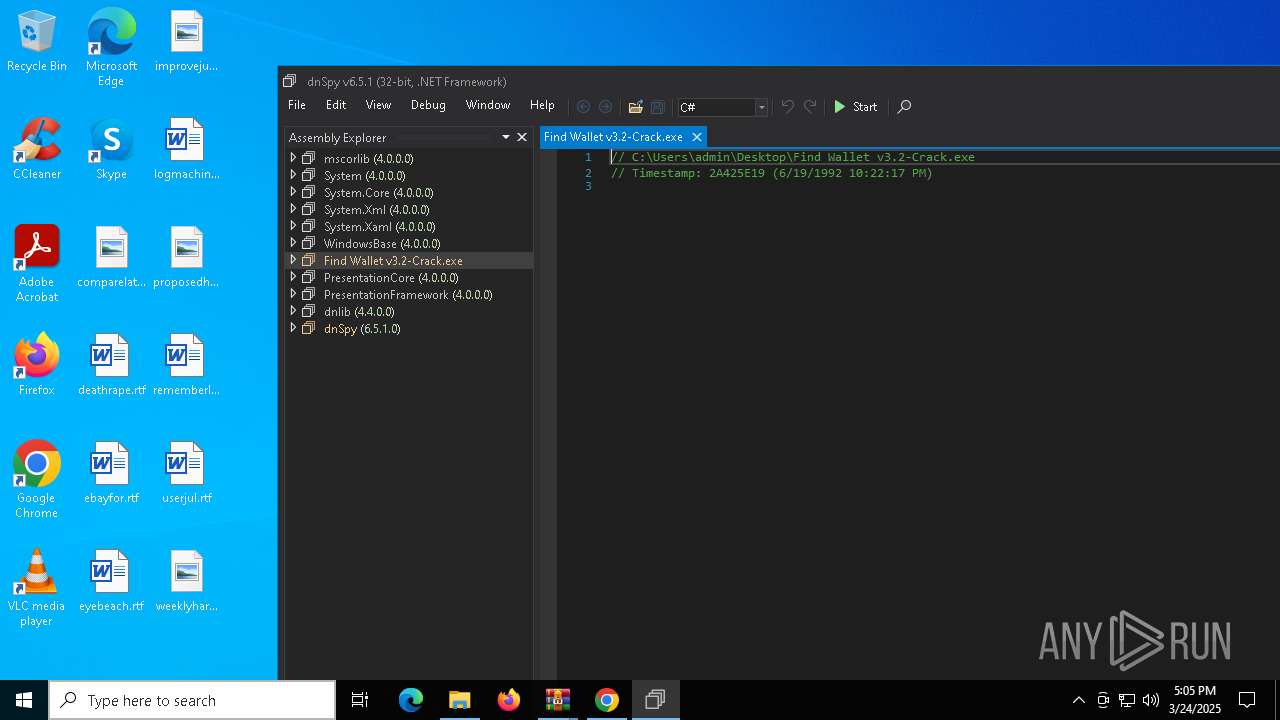The image size is (1280, 720).
Task: Expand the WindowsBase assembly node
Action: [293, 243]
